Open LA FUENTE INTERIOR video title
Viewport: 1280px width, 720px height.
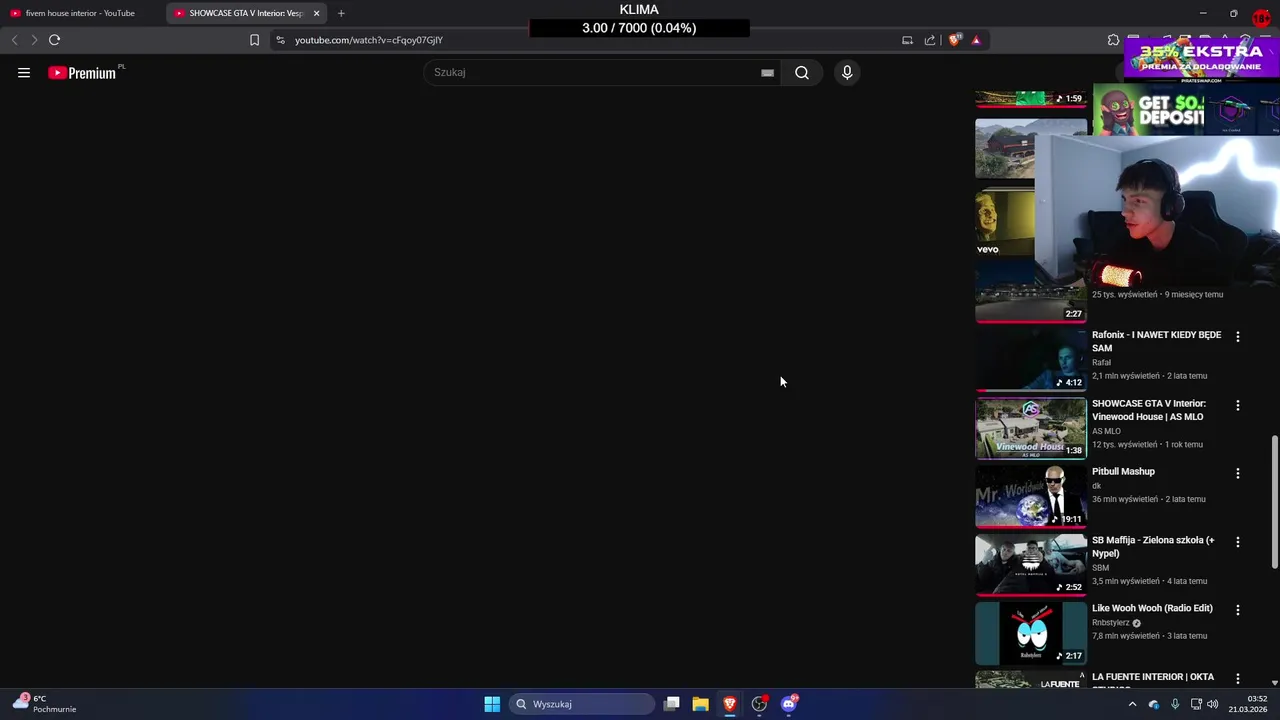1153,680
